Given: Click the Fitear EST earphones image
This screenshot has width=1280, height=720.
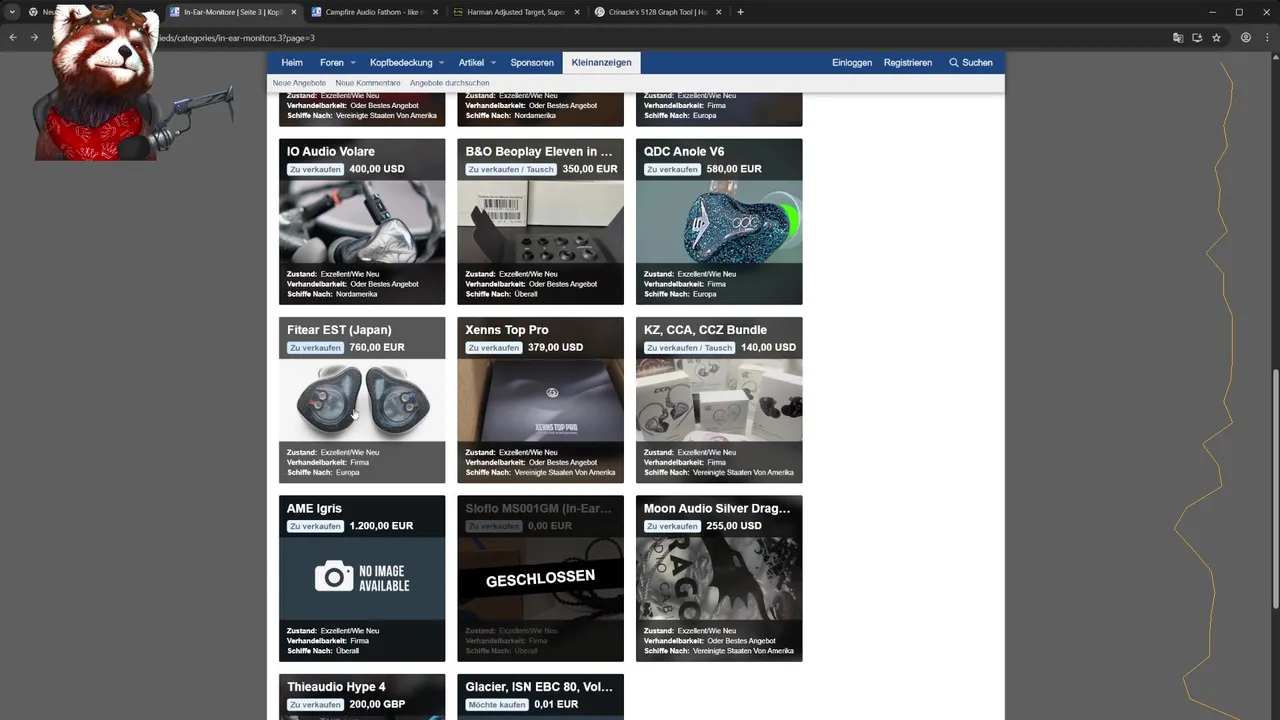Looking at the screenshot, I should click(362, 400).
